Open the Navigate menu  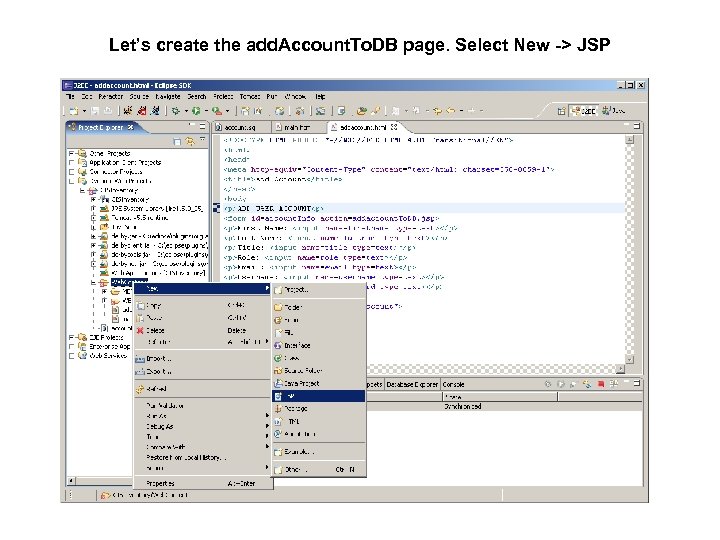(168, 96)
